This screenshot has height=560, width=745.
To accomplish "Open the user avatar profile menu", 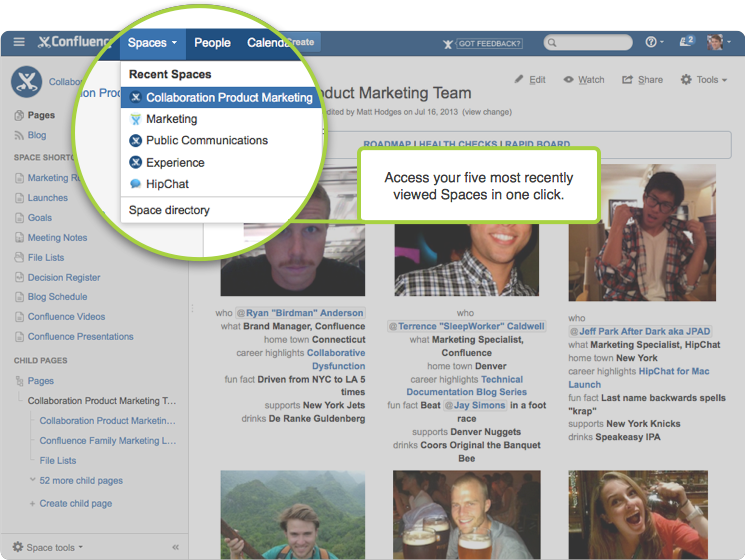I will click(x=717, y=42).
